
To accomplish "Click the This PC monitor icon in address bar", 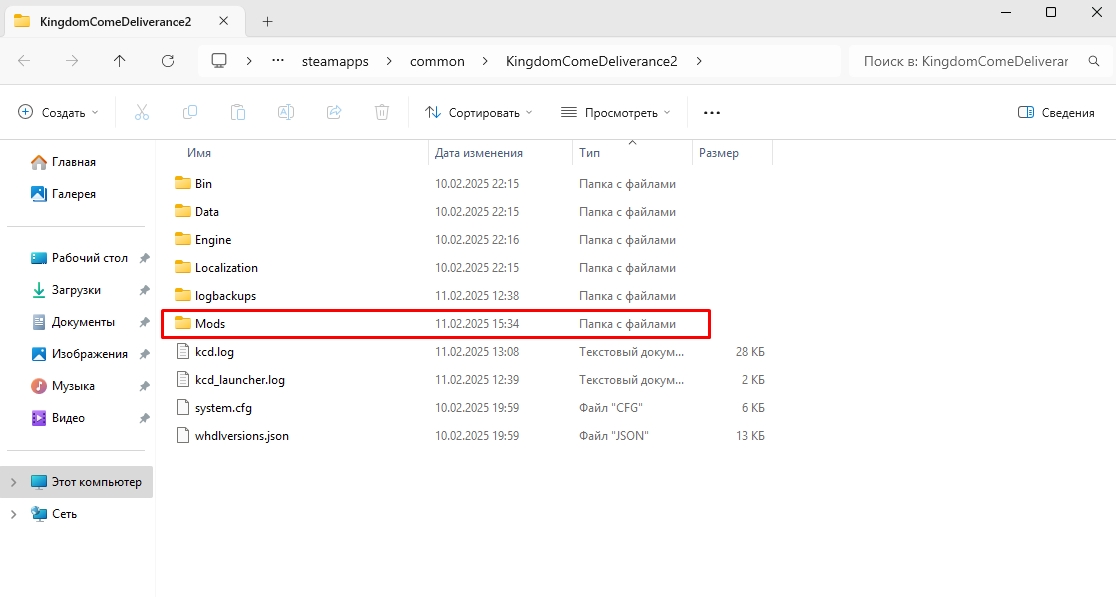I will (x=219, y=61).
